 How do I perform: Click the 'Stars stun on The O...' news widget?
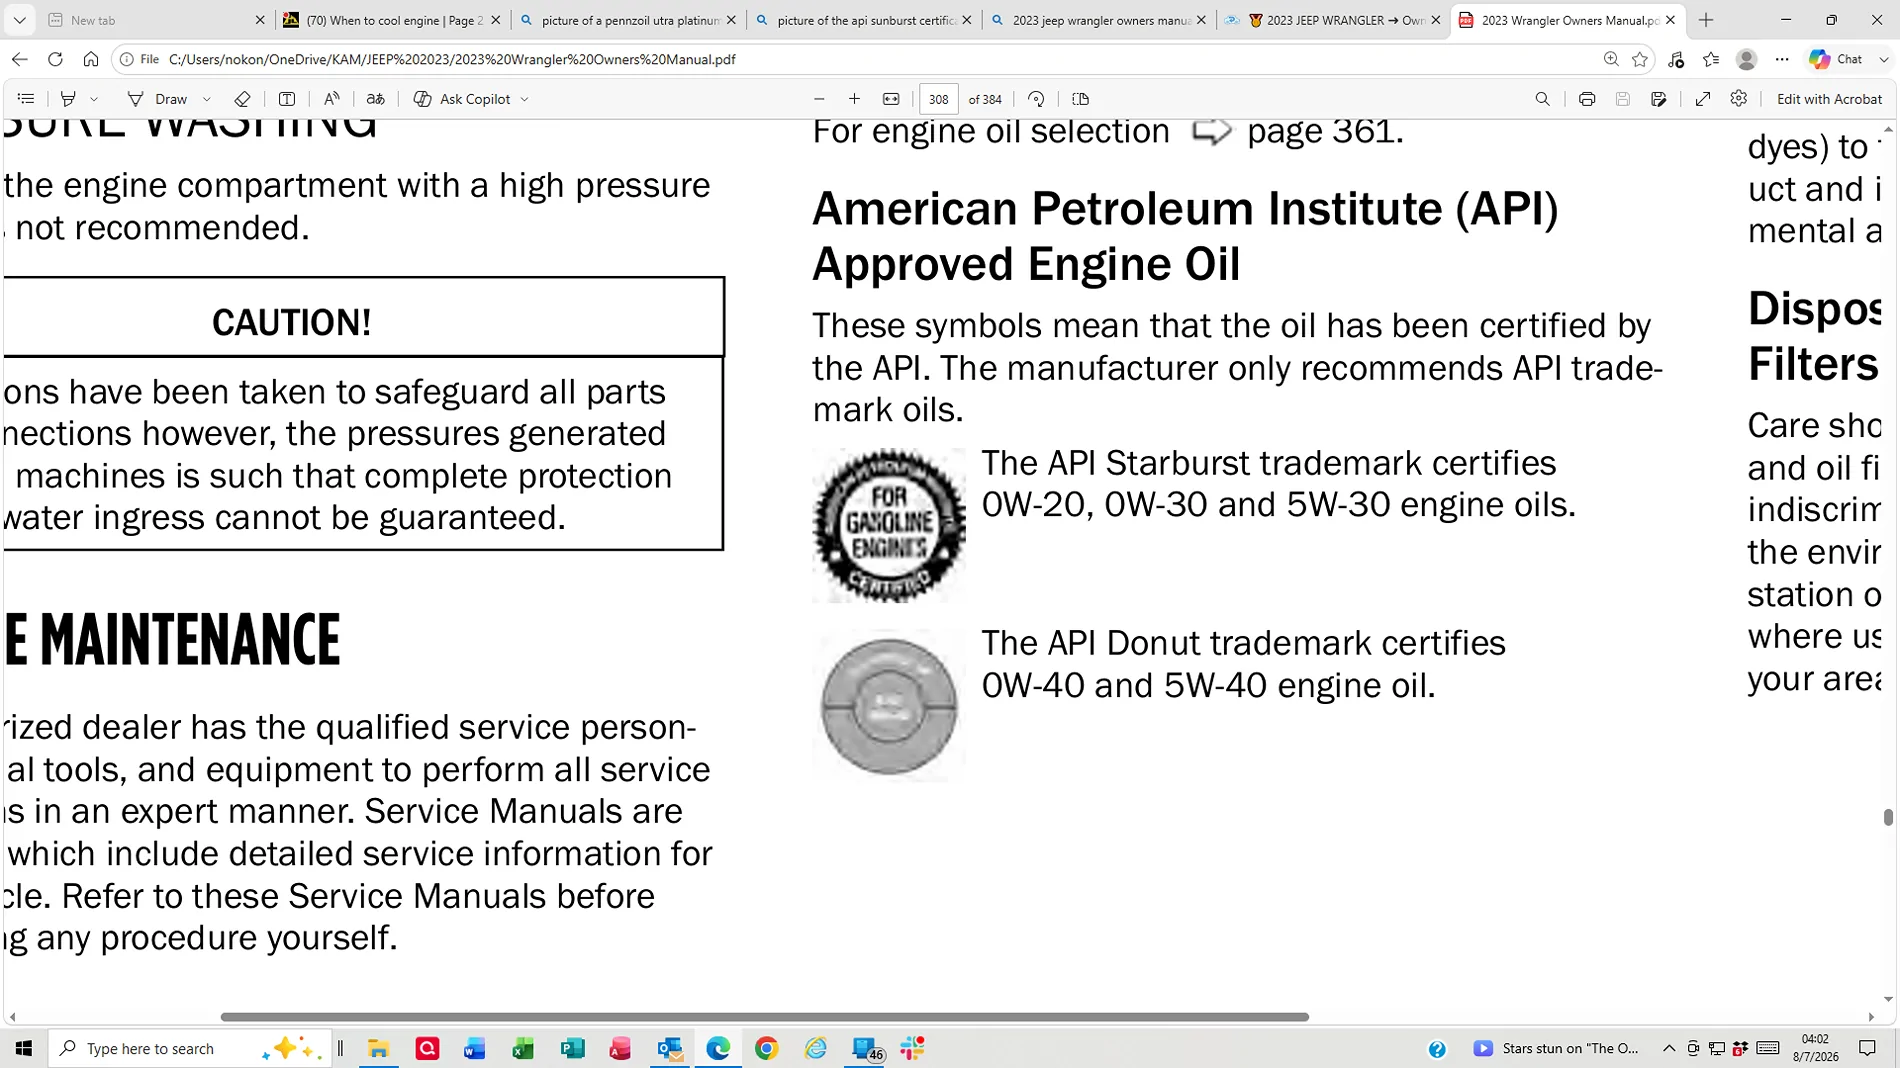pos(1556,1048)
